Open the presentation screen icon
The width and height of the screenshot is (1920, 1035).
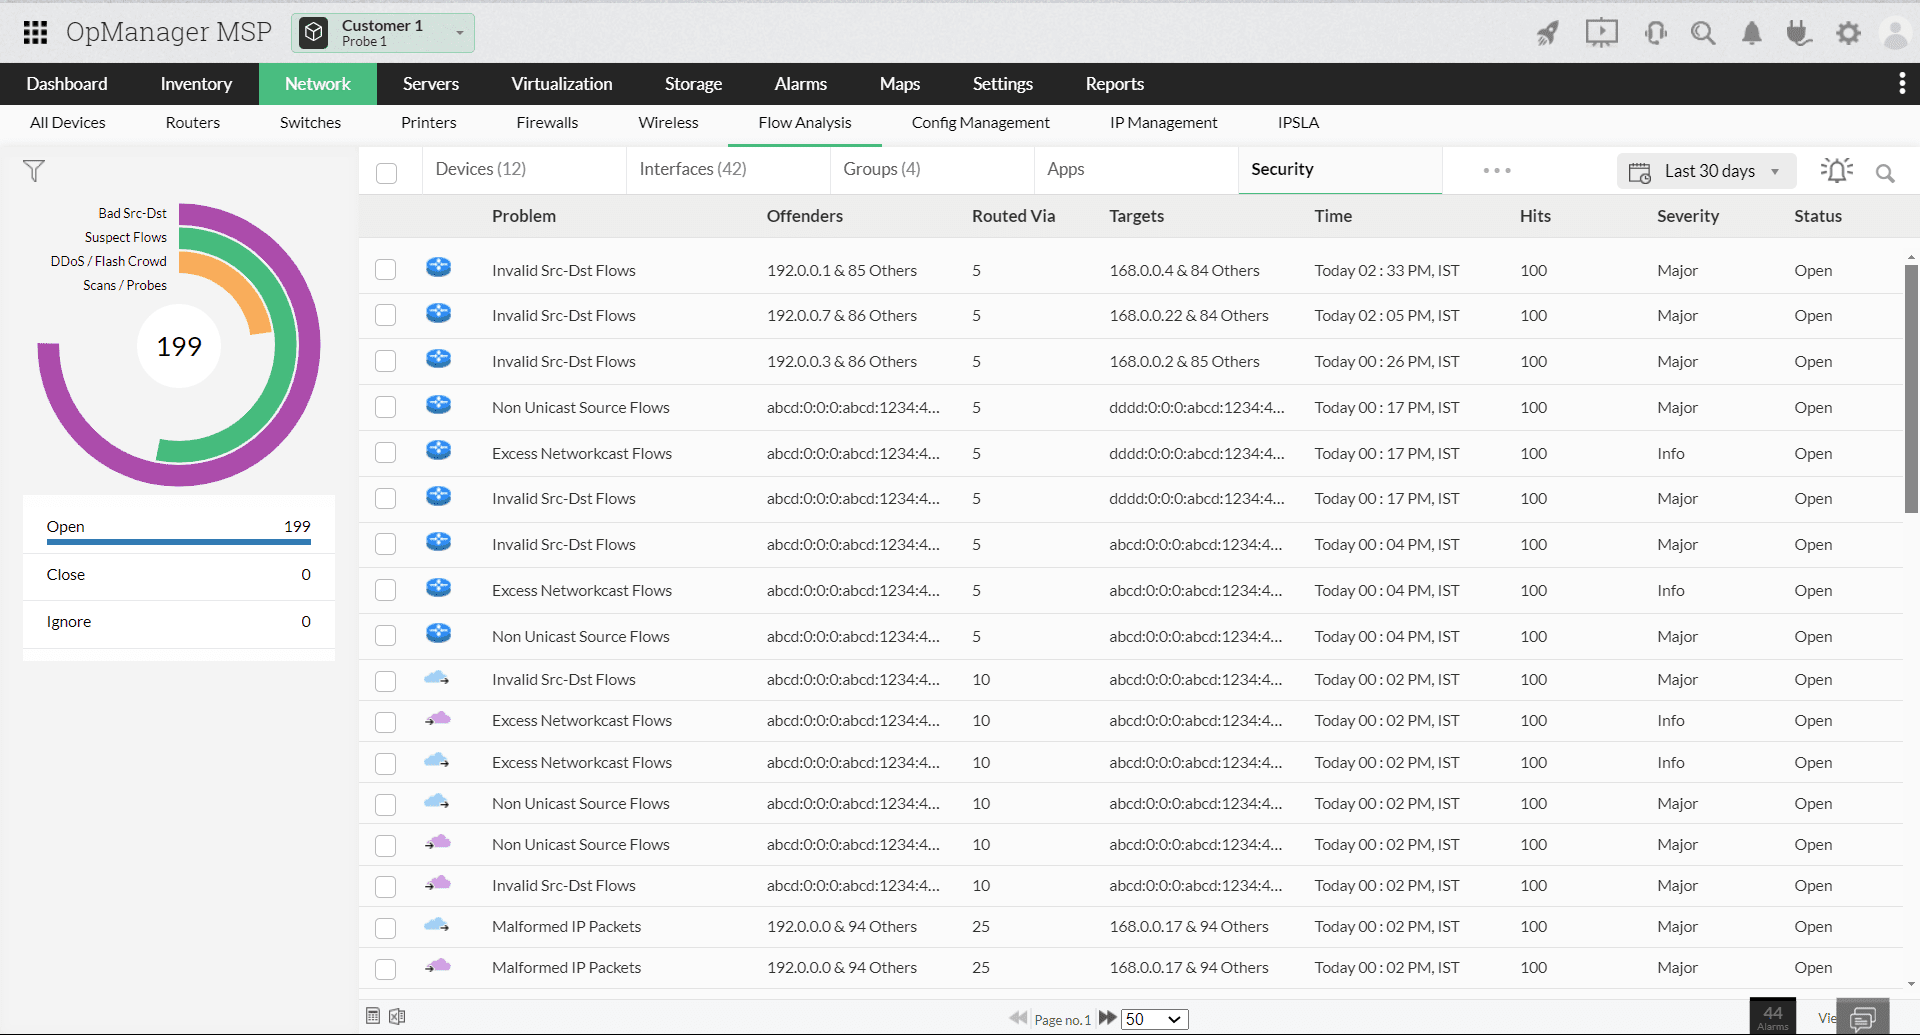pos(1601,33)
